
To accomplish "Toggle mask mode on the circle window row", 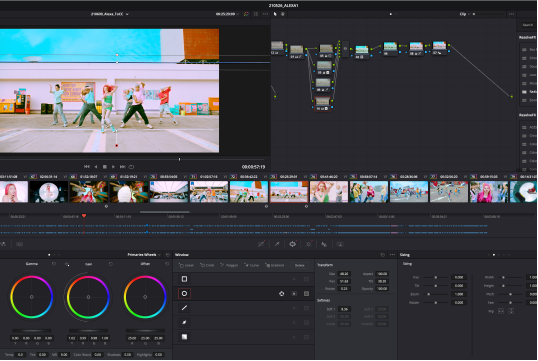I will [x=306, y=294].
